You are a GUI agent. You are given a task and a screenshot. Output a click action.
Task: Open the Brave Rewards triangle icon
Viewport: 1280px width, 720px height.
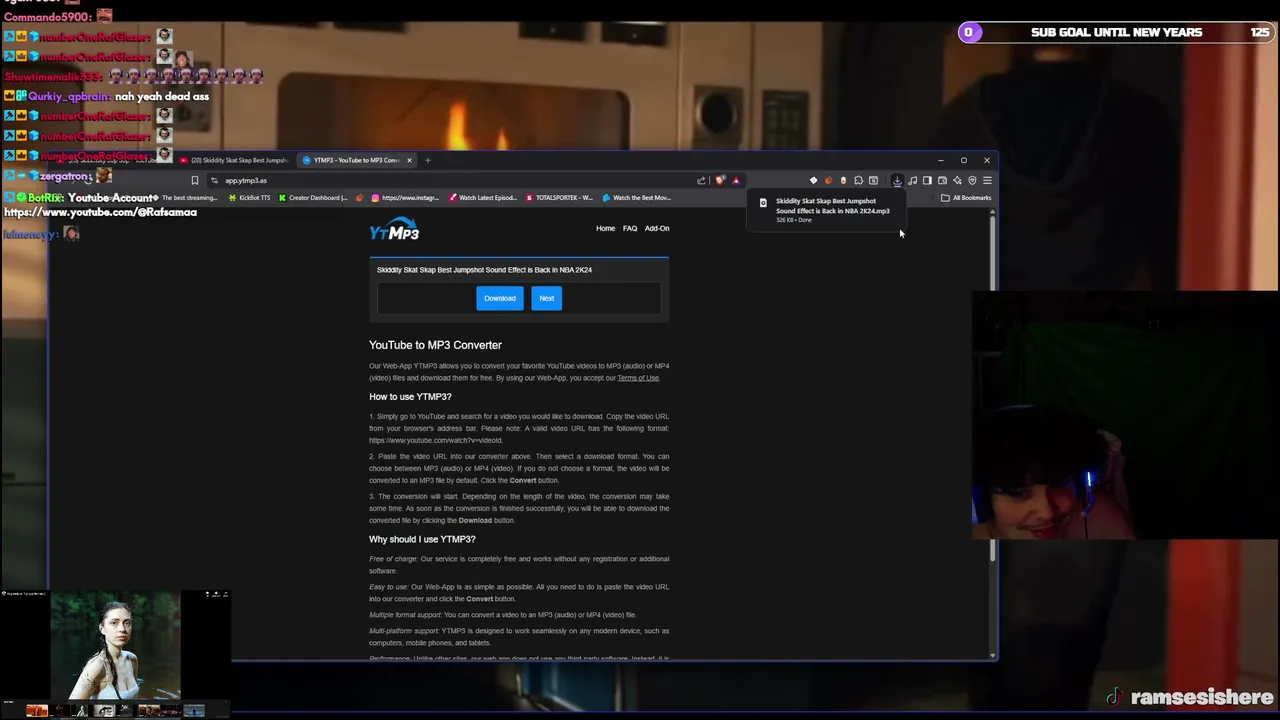[x=736, y=181]
